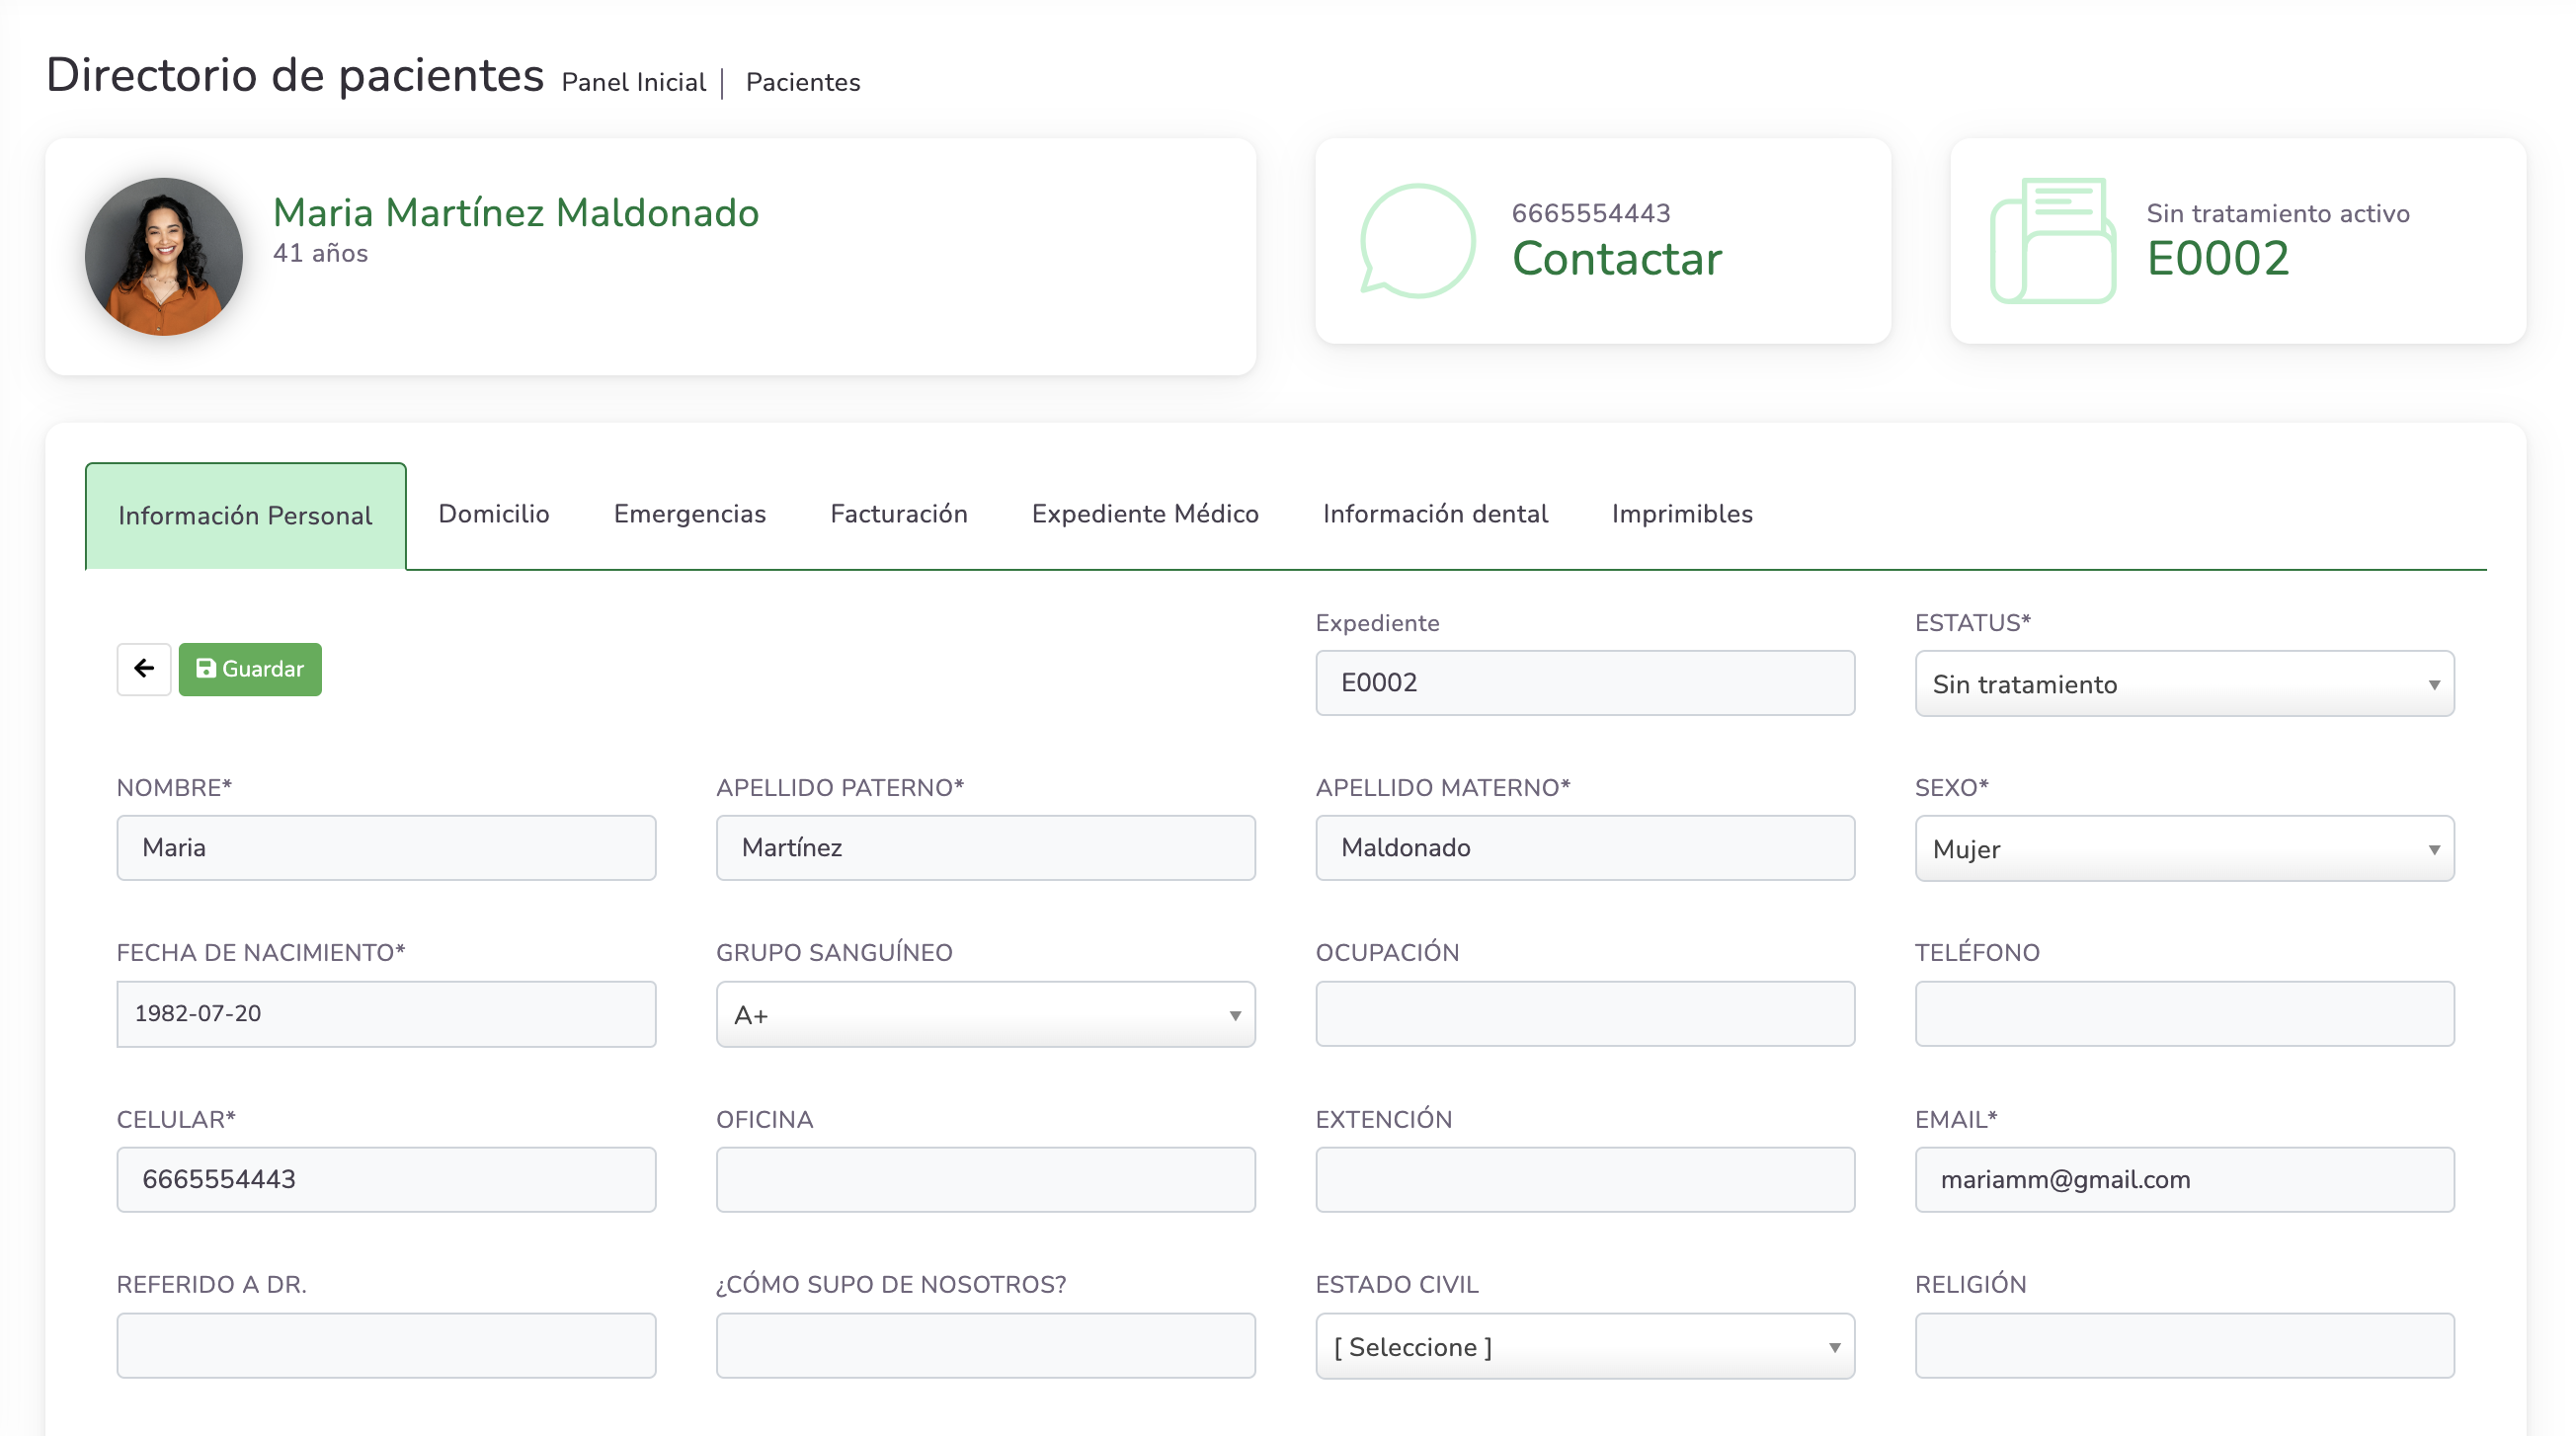
Task: Expand the SEXO dropdown showing Mujer
Action: point(2184,849)
